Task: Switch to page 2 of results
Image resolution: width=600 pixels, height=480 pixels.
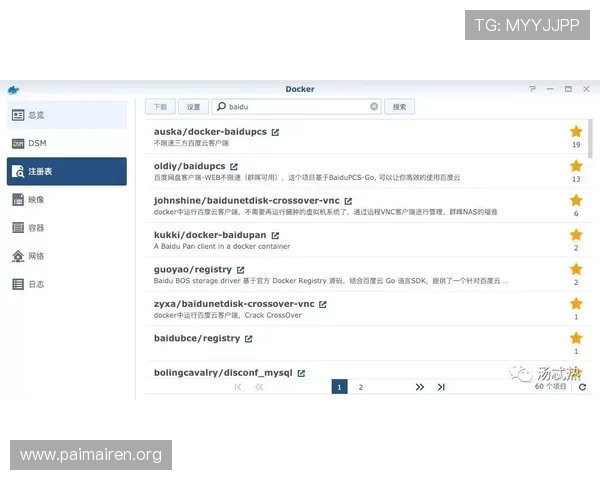Action: (x=360, y=387)
